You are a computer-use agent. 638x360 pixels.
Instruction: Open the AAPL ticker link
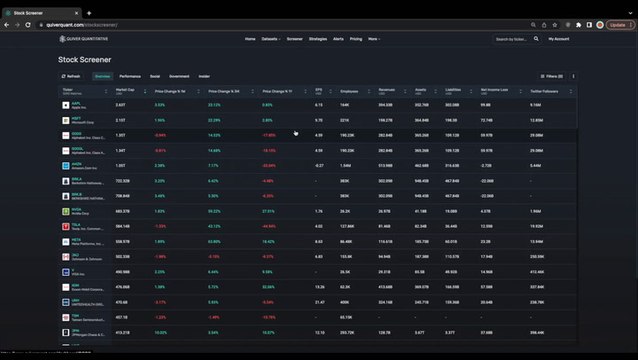[x=76, y=104]
